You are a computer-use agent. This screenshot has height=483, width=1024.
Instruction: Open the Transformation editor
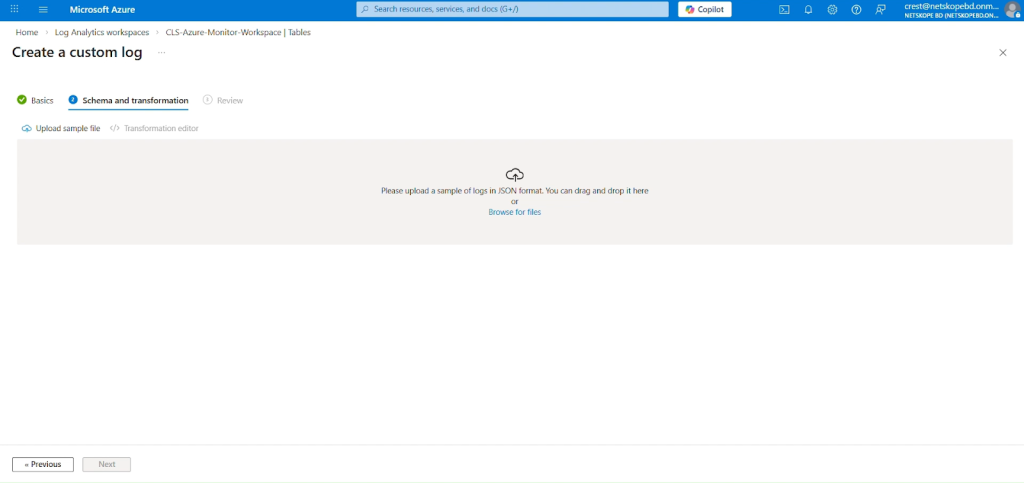[154, 128]
